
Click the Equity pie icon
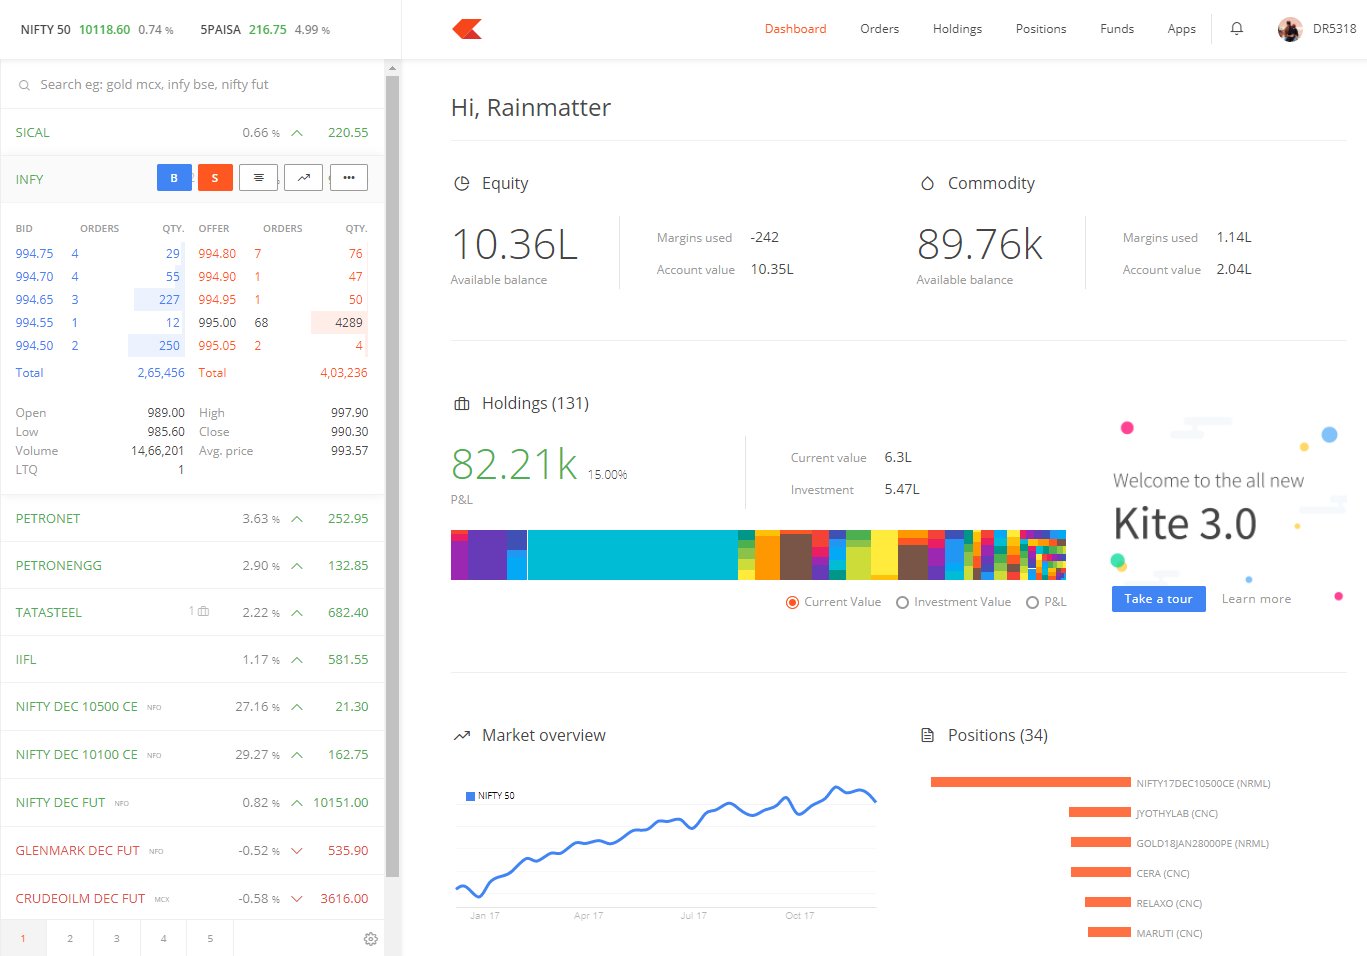tap(462, 184)
